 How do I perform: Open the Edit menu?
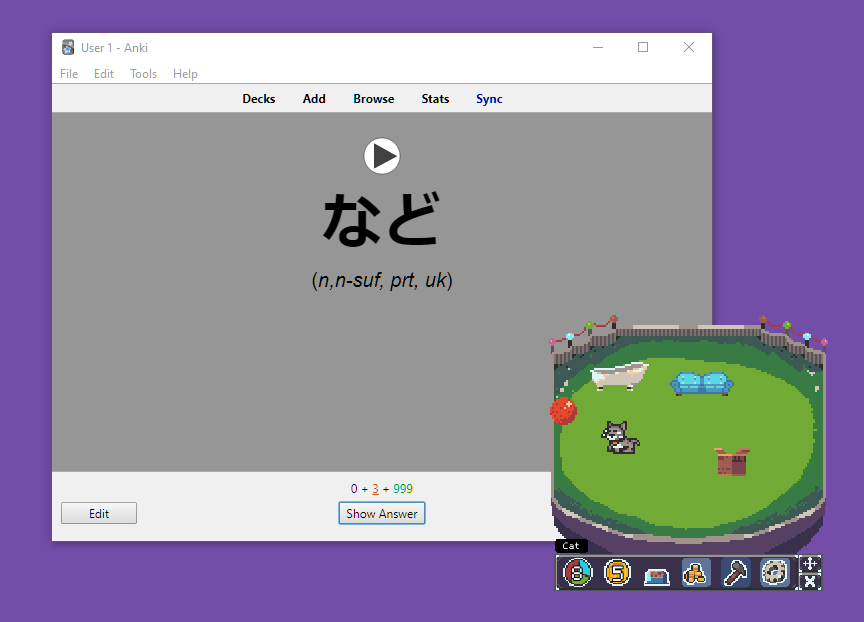click(x=104, y=74)
